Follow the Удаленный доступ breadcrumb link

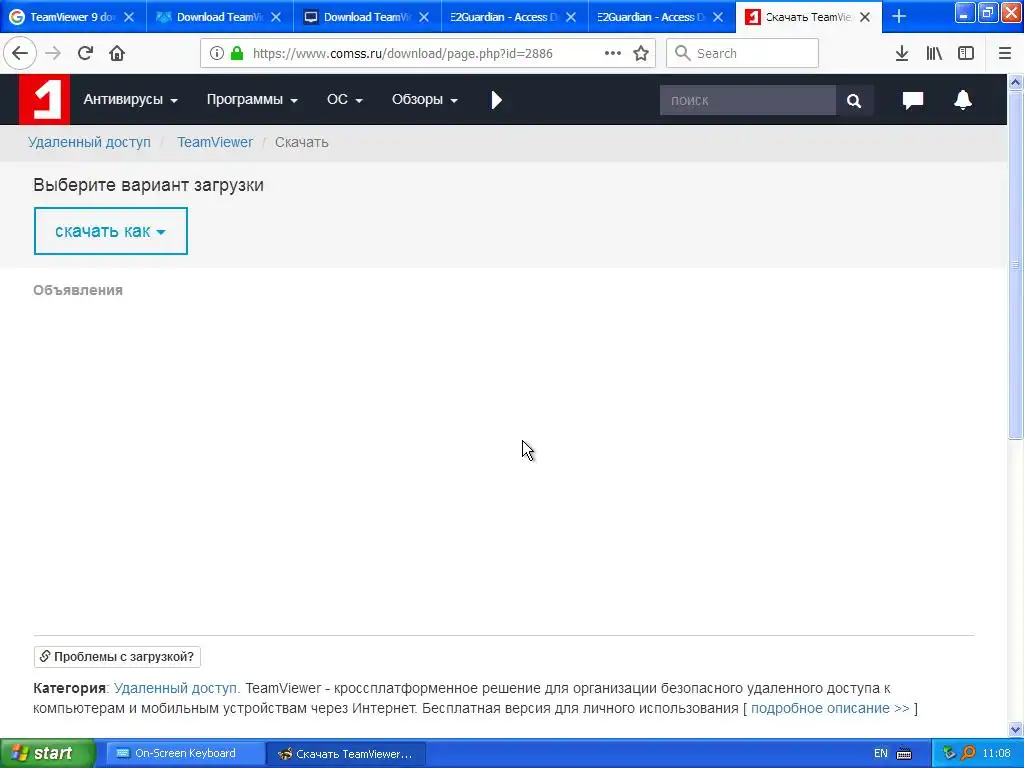89,142
